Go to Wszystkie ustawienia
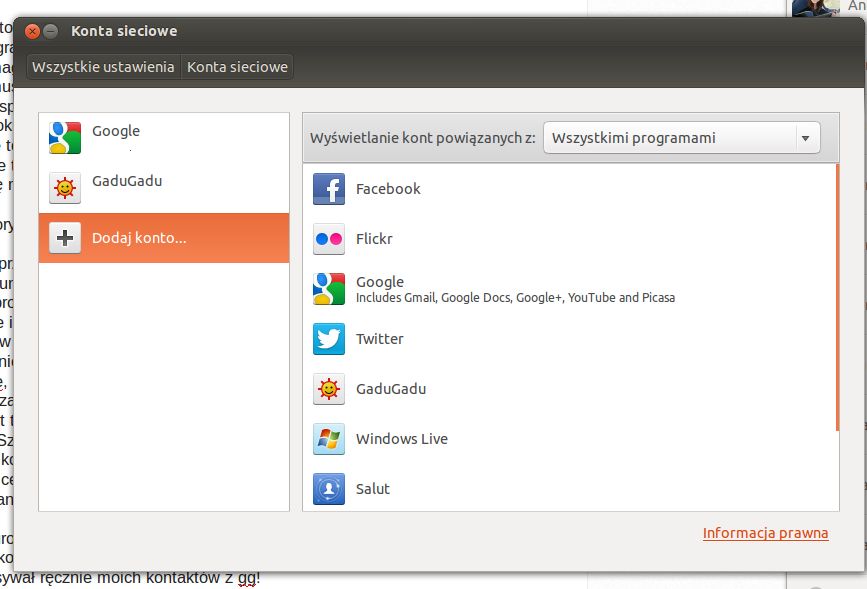The width and height of the screenshot is (867, 589). tap(103, 67)
